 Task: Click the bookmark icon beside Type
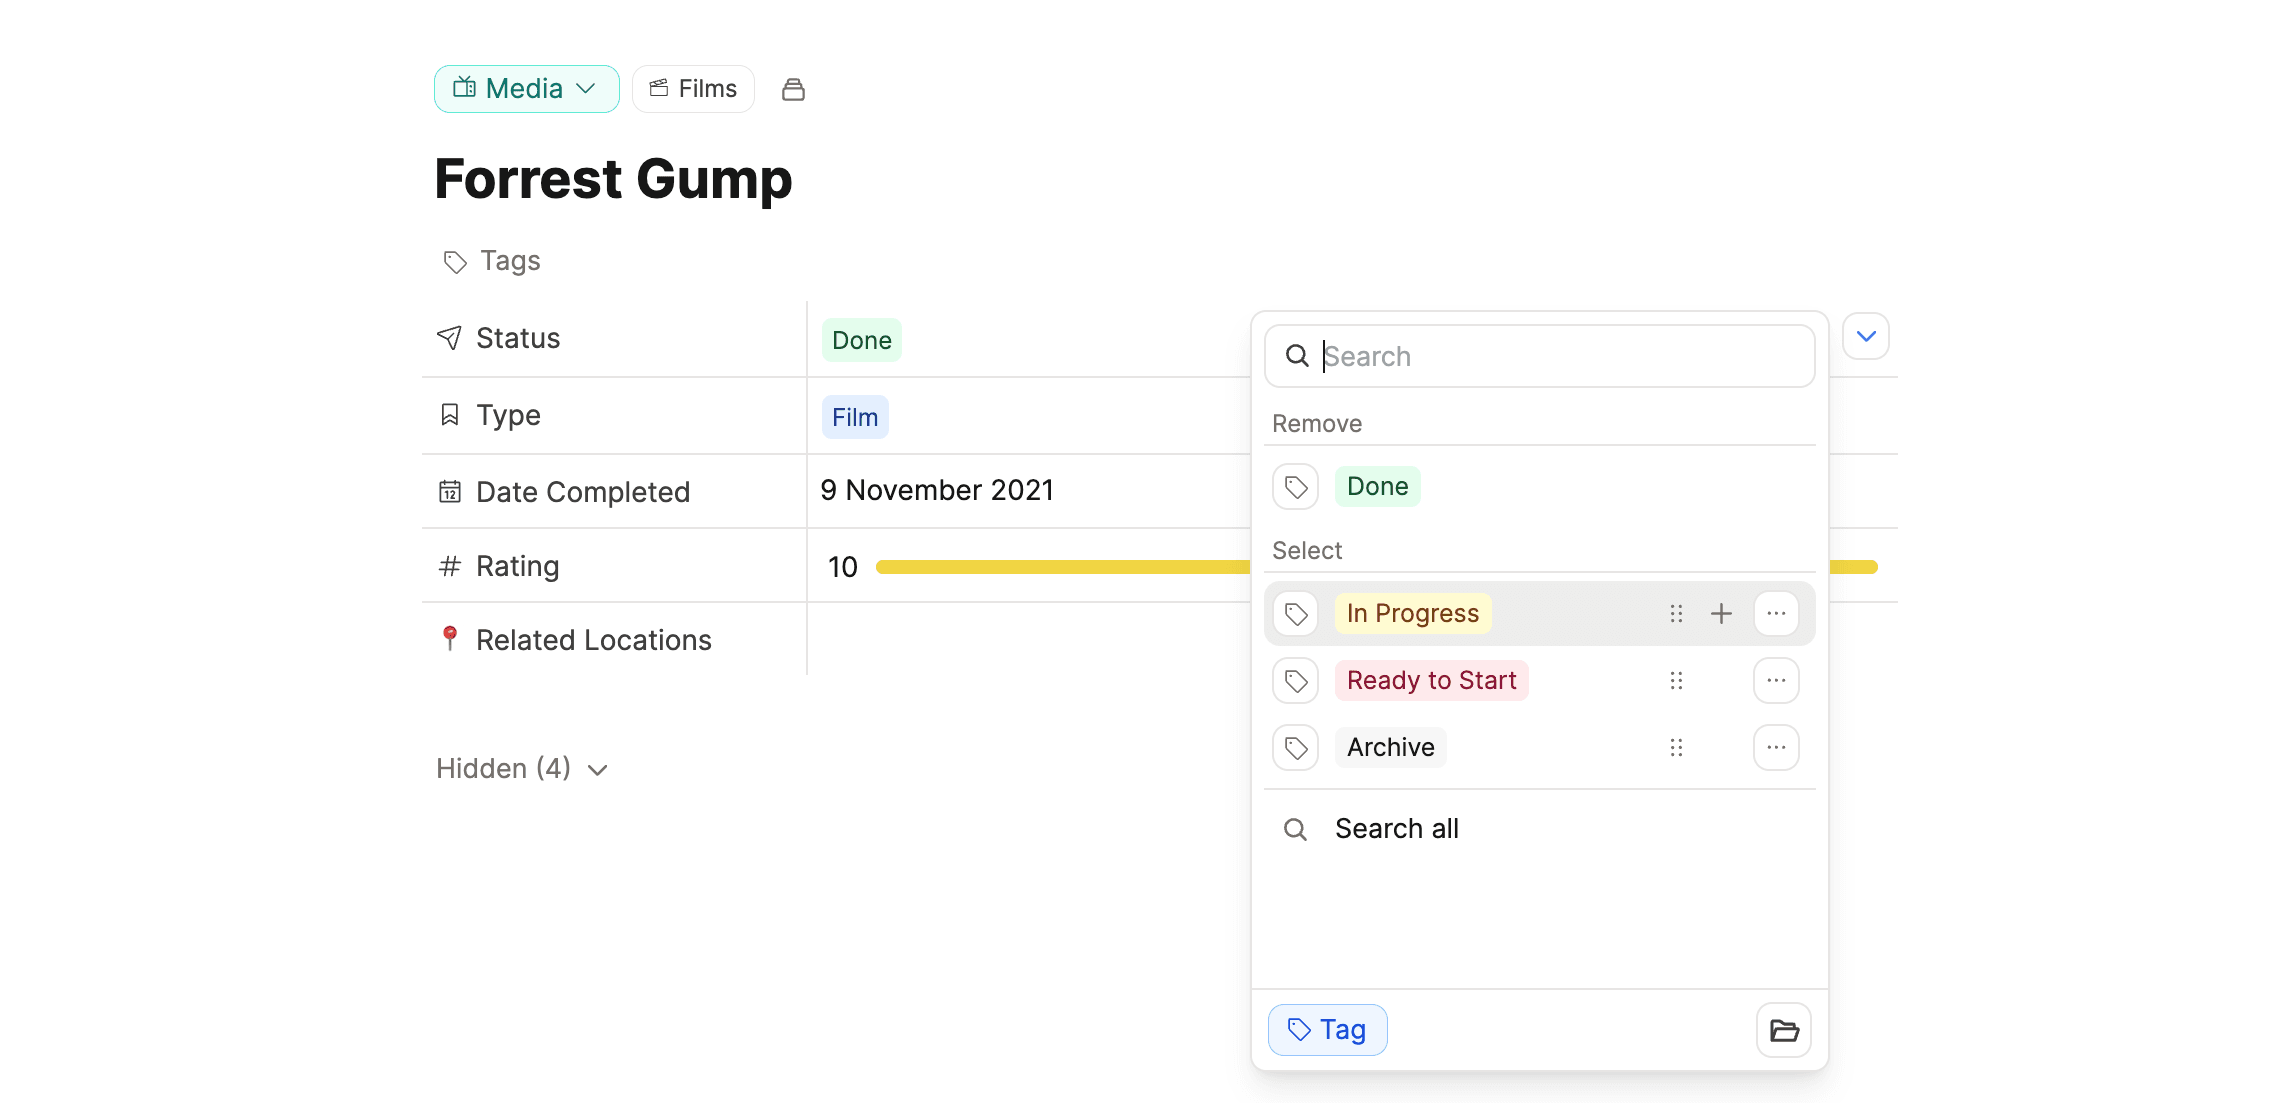(450, 413)
